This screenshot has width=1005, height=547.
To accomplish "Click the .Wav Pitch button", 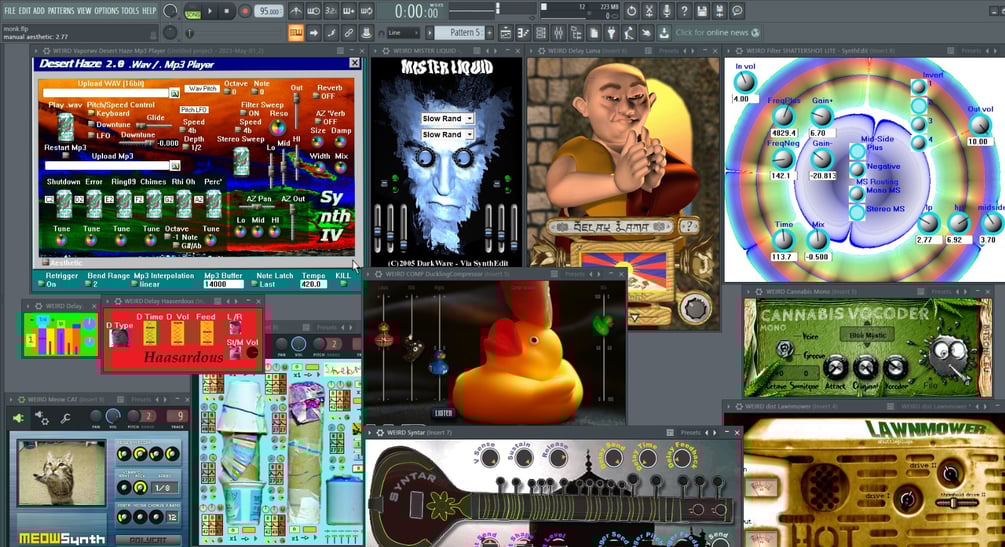I will pyautogui.click(x=201, y=88).
